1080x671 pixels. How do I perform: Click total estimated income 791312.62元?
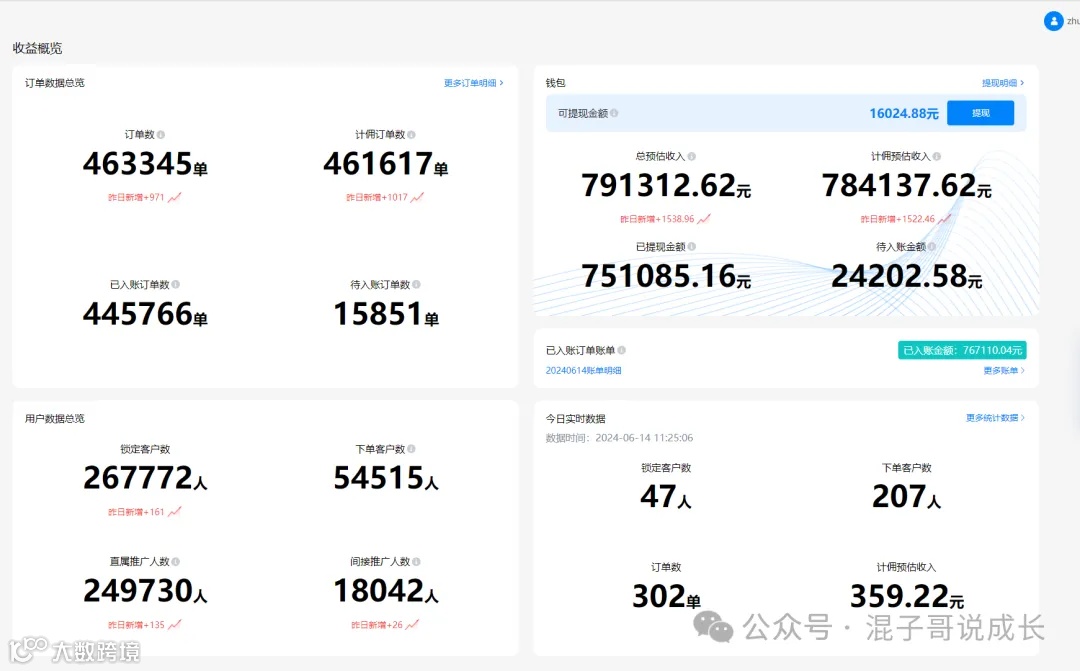pyautogui.click(x=666, y=185)
